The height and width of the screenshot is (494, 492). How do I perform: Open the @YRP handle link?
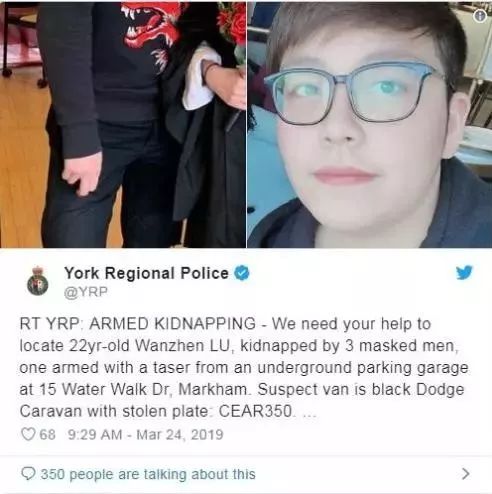(86, 292)
